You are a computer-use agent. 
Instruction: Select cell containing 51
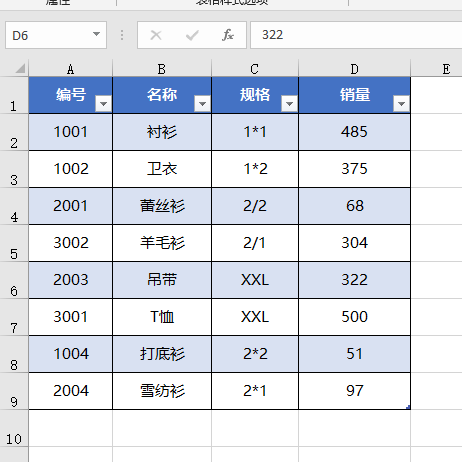click(355, 354)
